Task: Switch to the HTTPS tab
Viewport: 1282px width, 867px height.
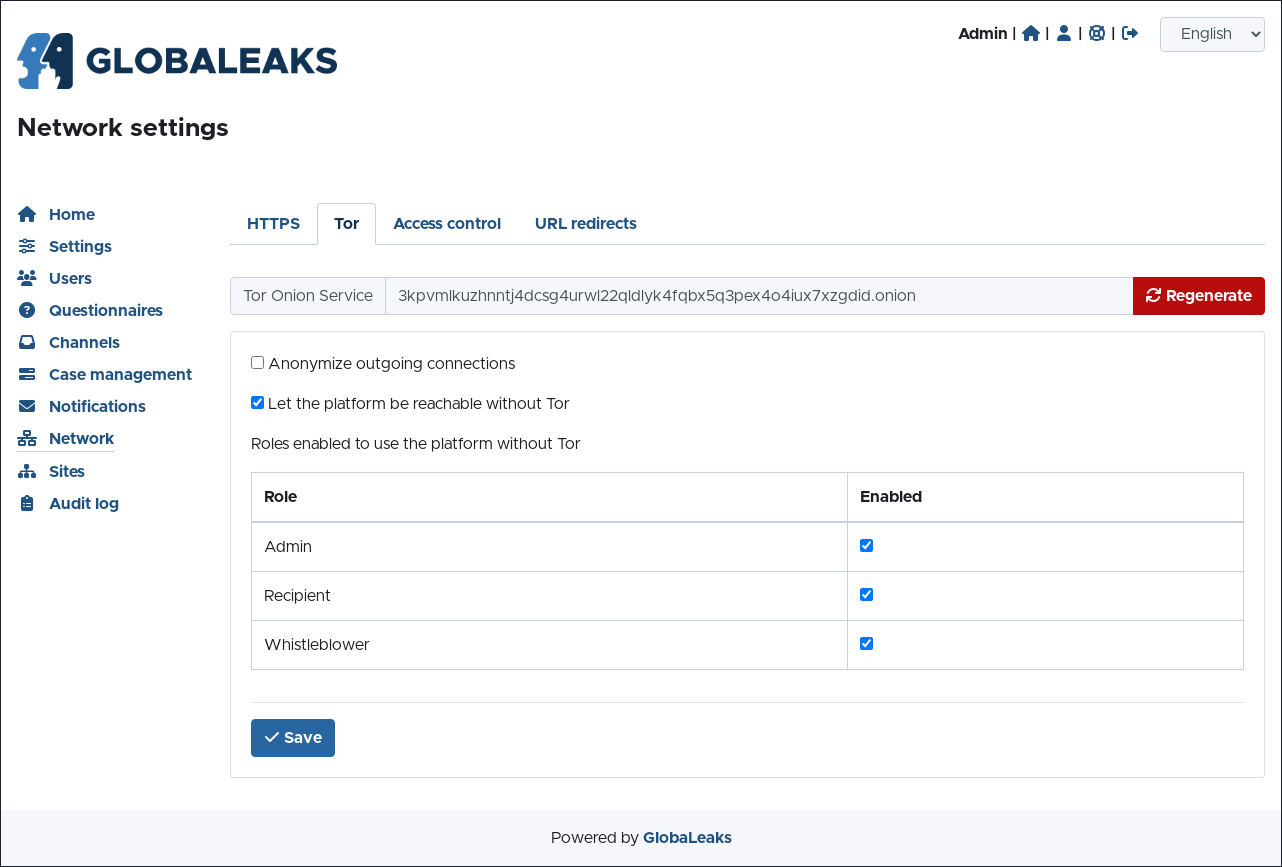Action: [x=273, y=224]
